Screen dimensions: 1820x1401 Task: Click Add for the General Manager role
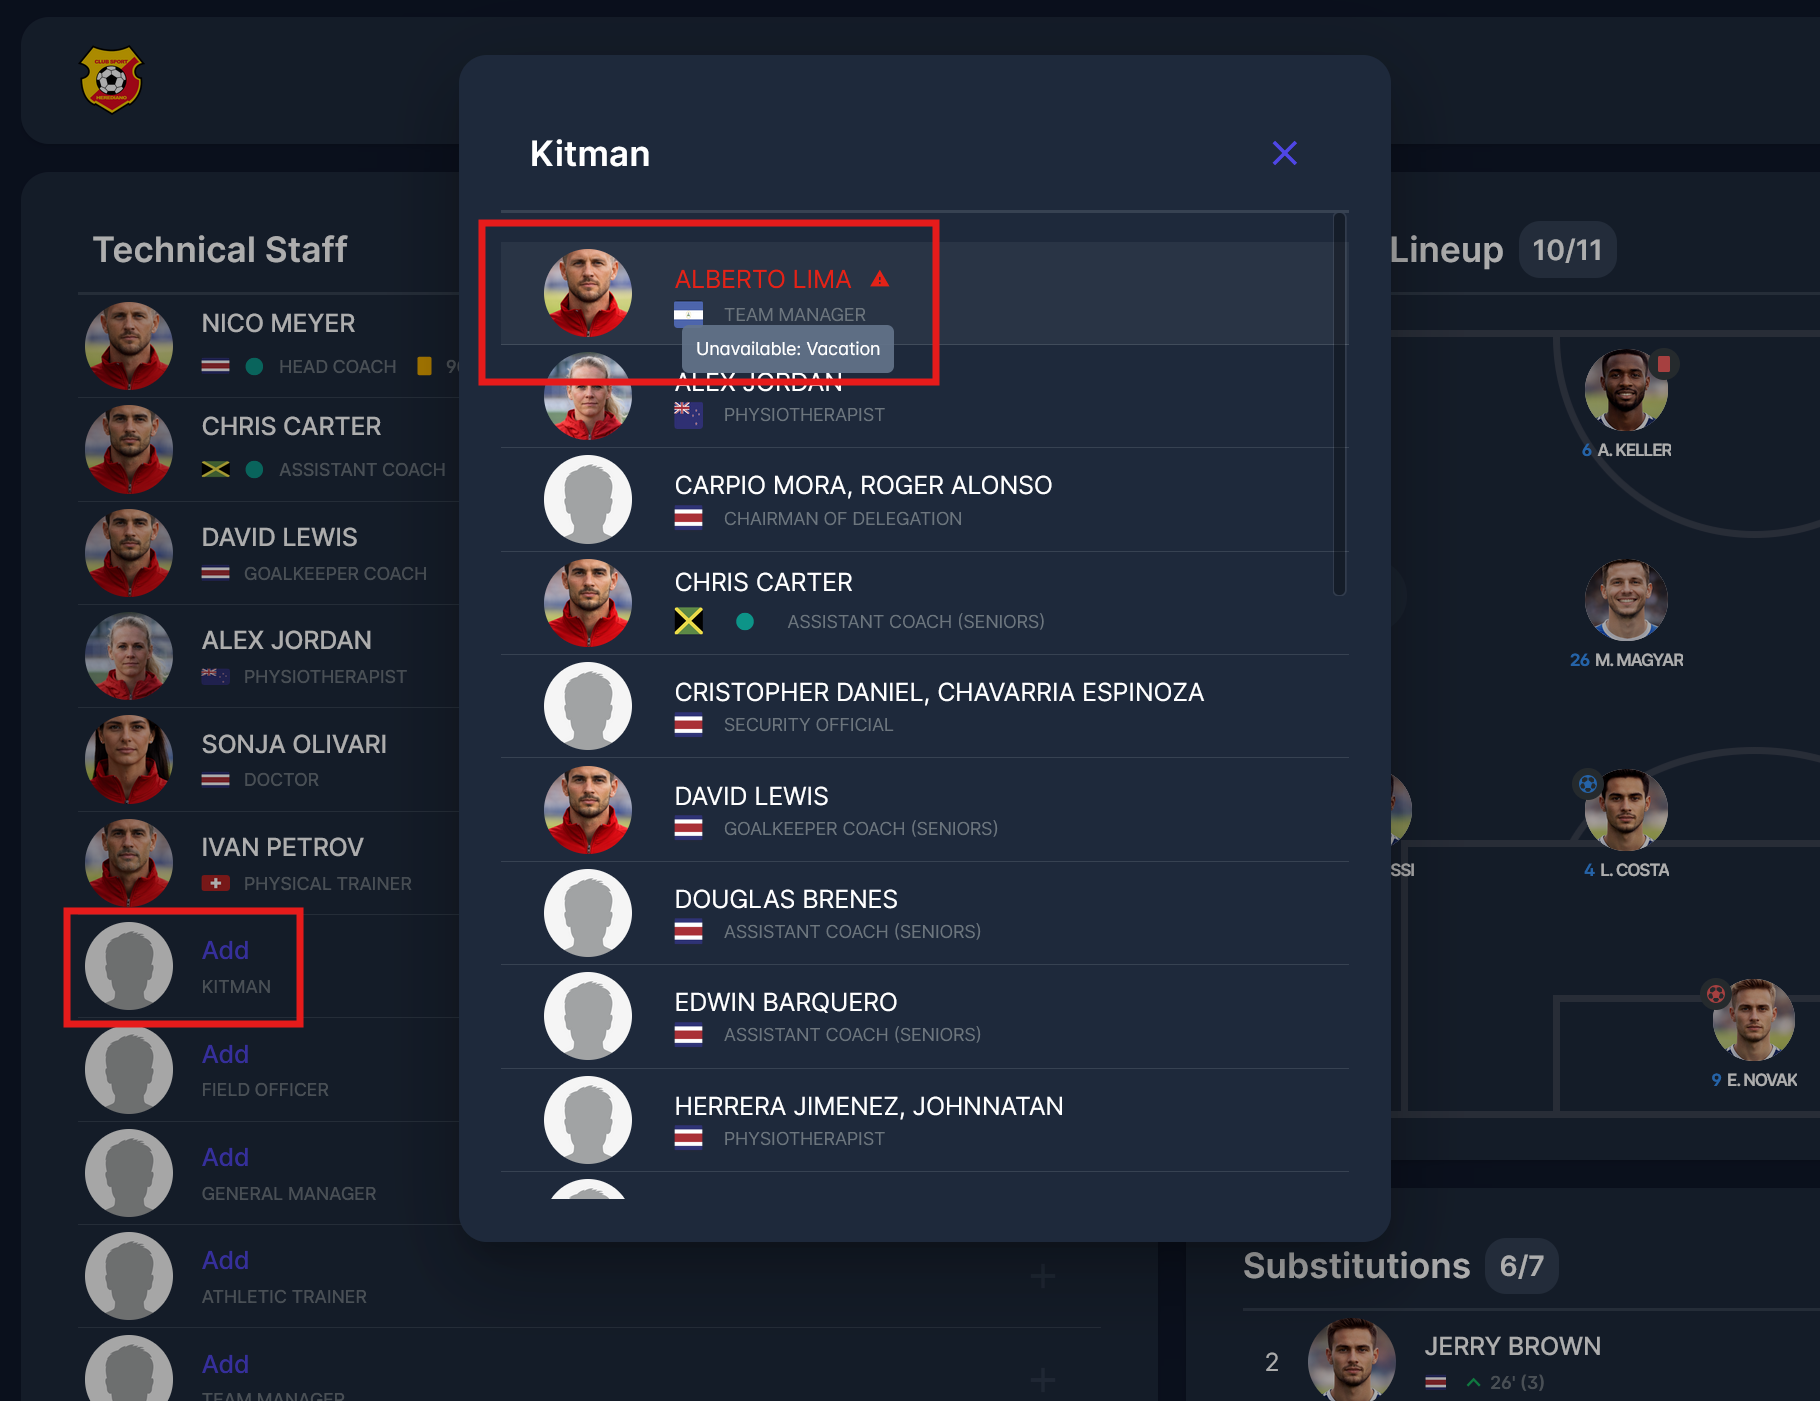(x=225, y=1157)
